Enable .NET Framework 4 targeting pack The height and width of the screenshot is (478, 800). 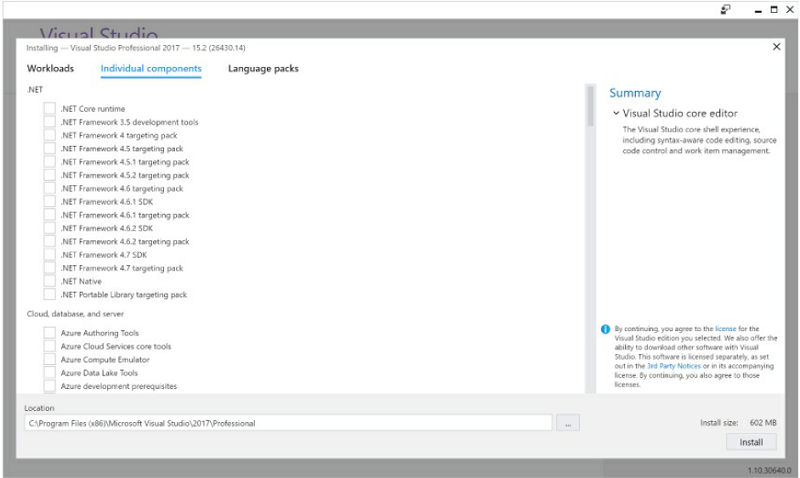click(x=49, y=135)
